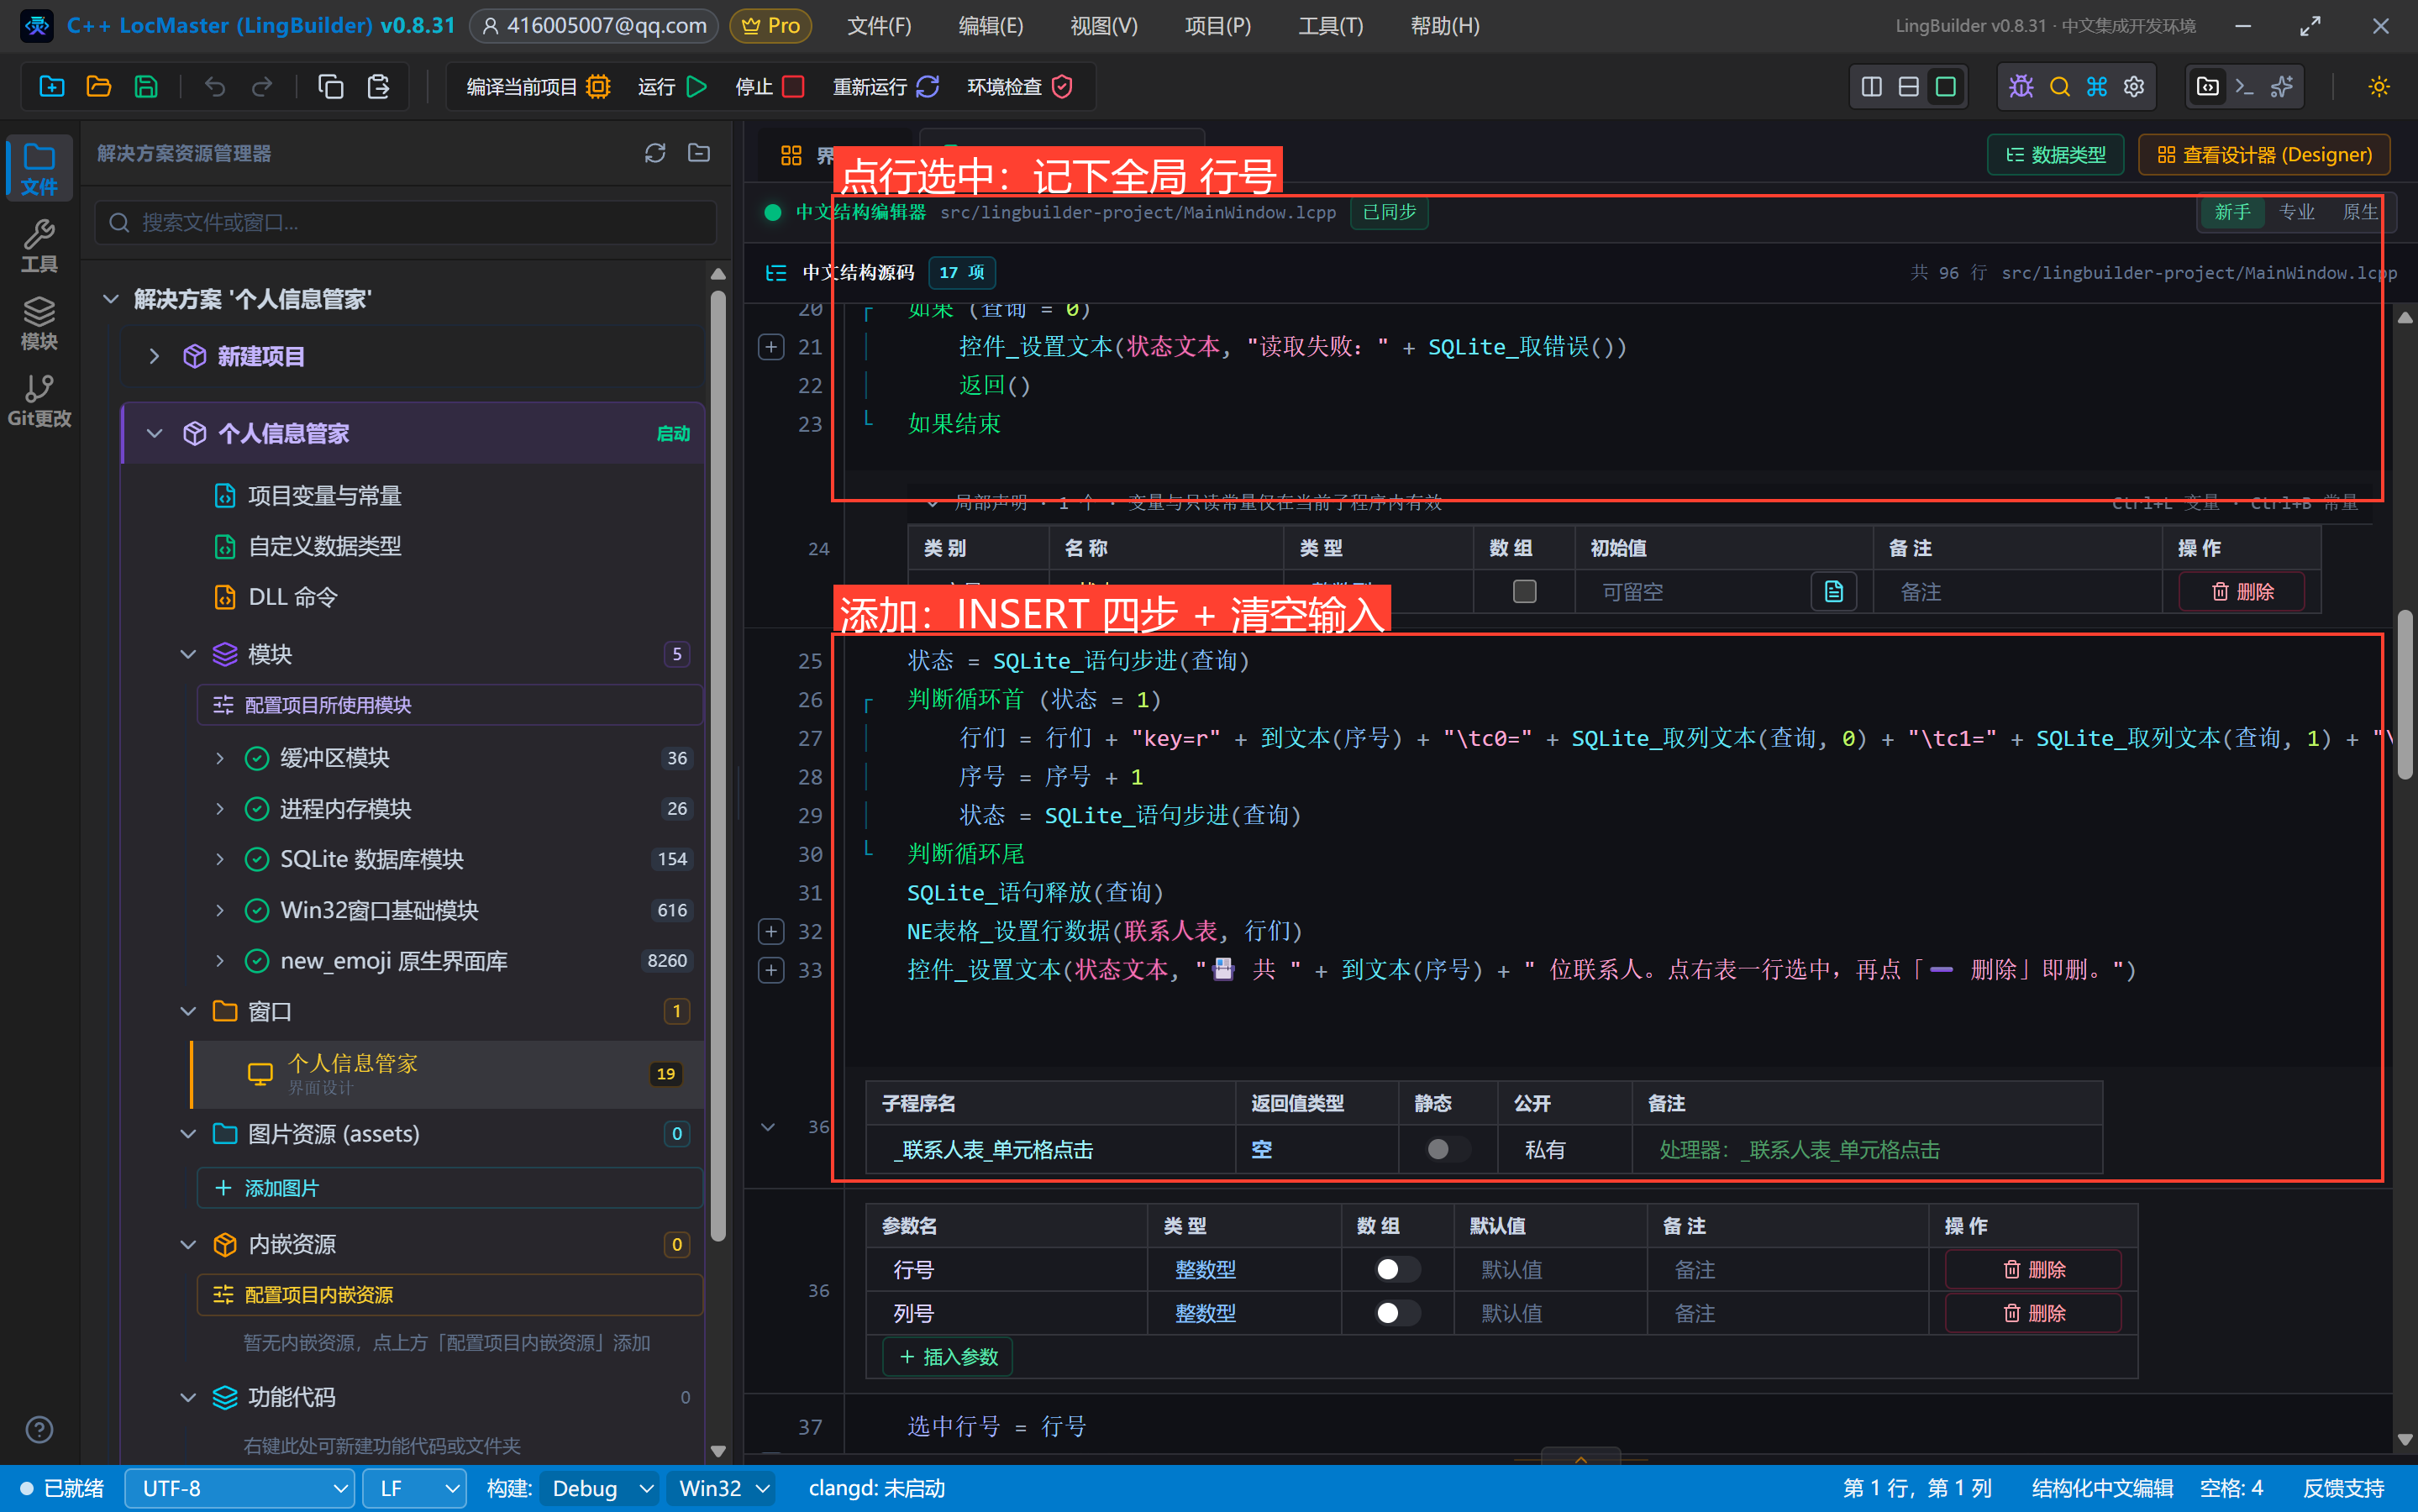Click the 插入参数 button
Image resolution: width=2418 pixels, height=1512 pixels.
[948, 1357]
